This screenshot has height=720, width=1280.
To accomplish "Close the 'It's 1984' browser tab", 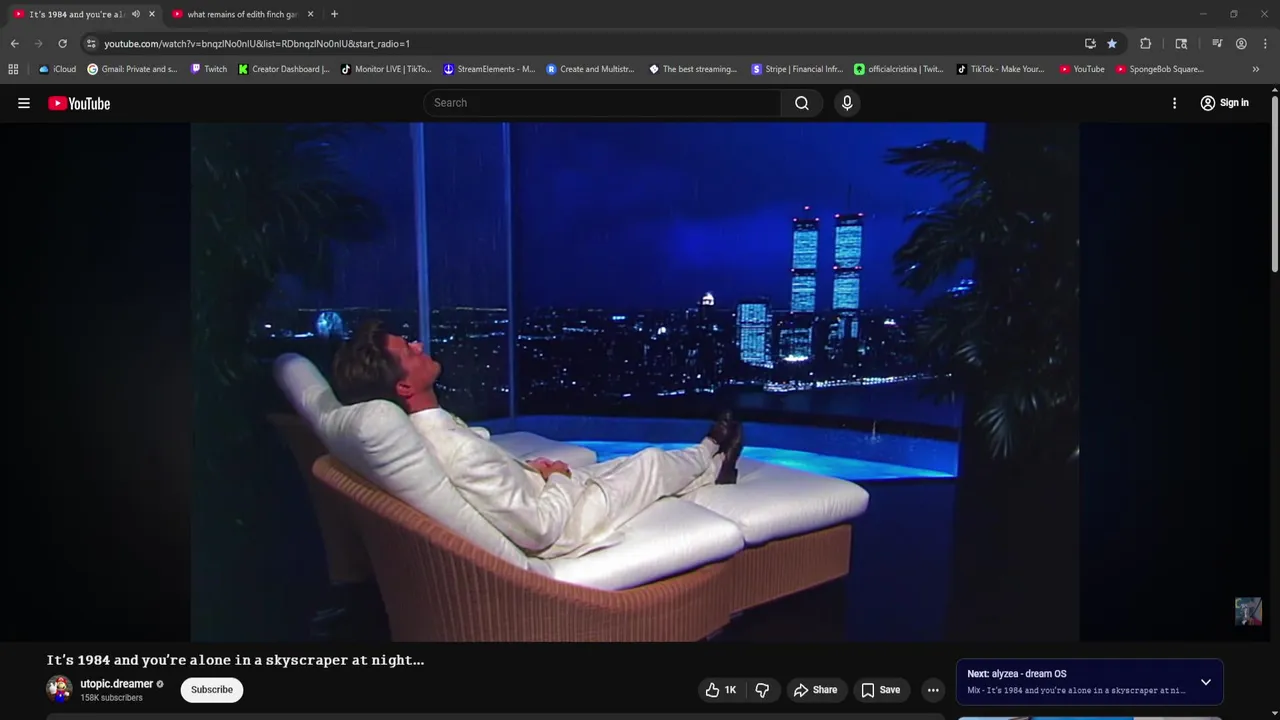I will pos(152,14).
